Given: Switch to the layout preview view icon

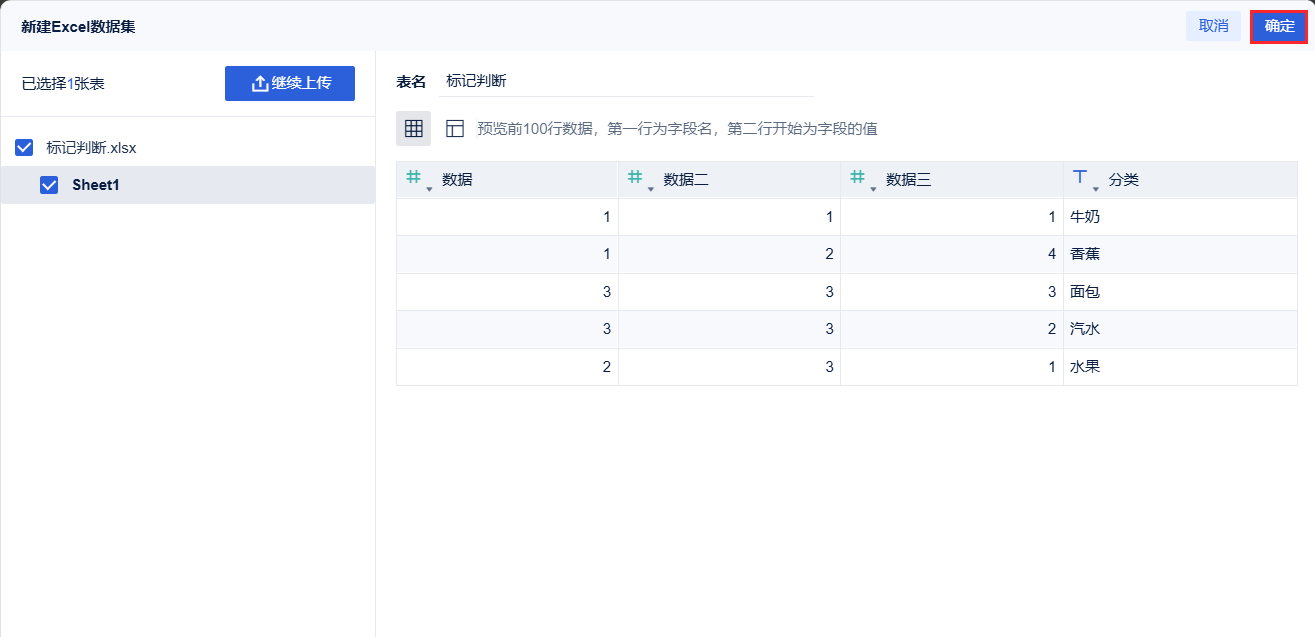Looking at the screenshot, I should tap(455, 128).
